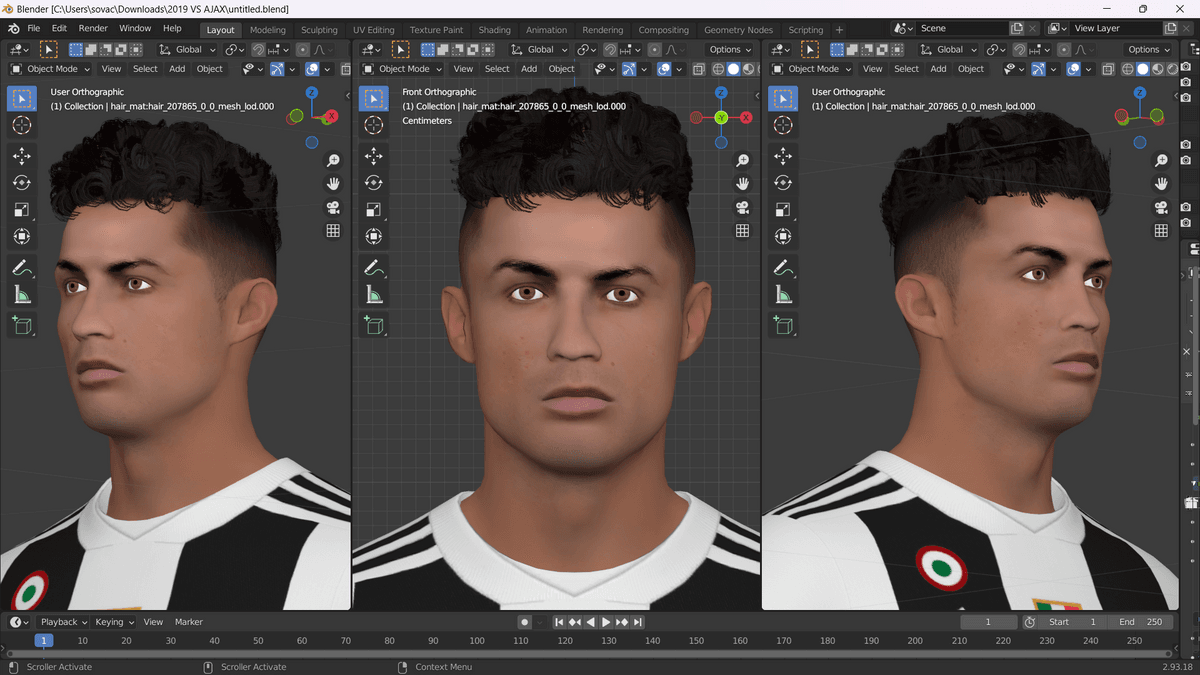Open the Render menu

tap(93, 28)
